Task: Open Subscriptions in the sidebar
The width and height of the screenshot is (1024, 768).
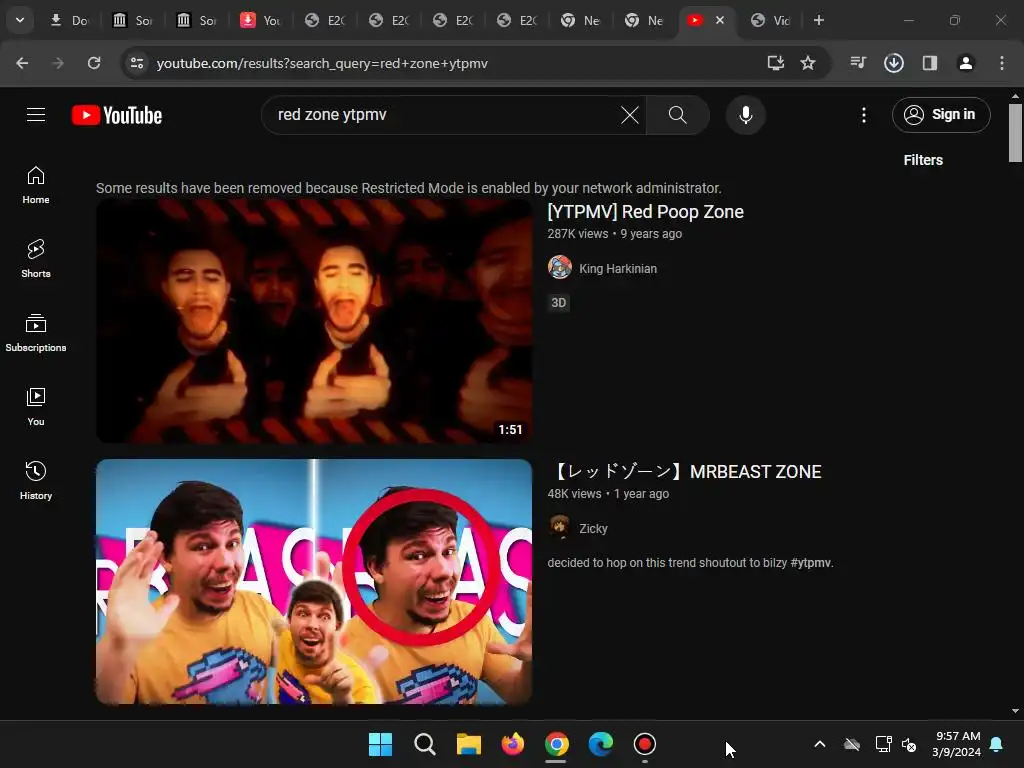Action: pyautogui.click(x=36, y=333)
